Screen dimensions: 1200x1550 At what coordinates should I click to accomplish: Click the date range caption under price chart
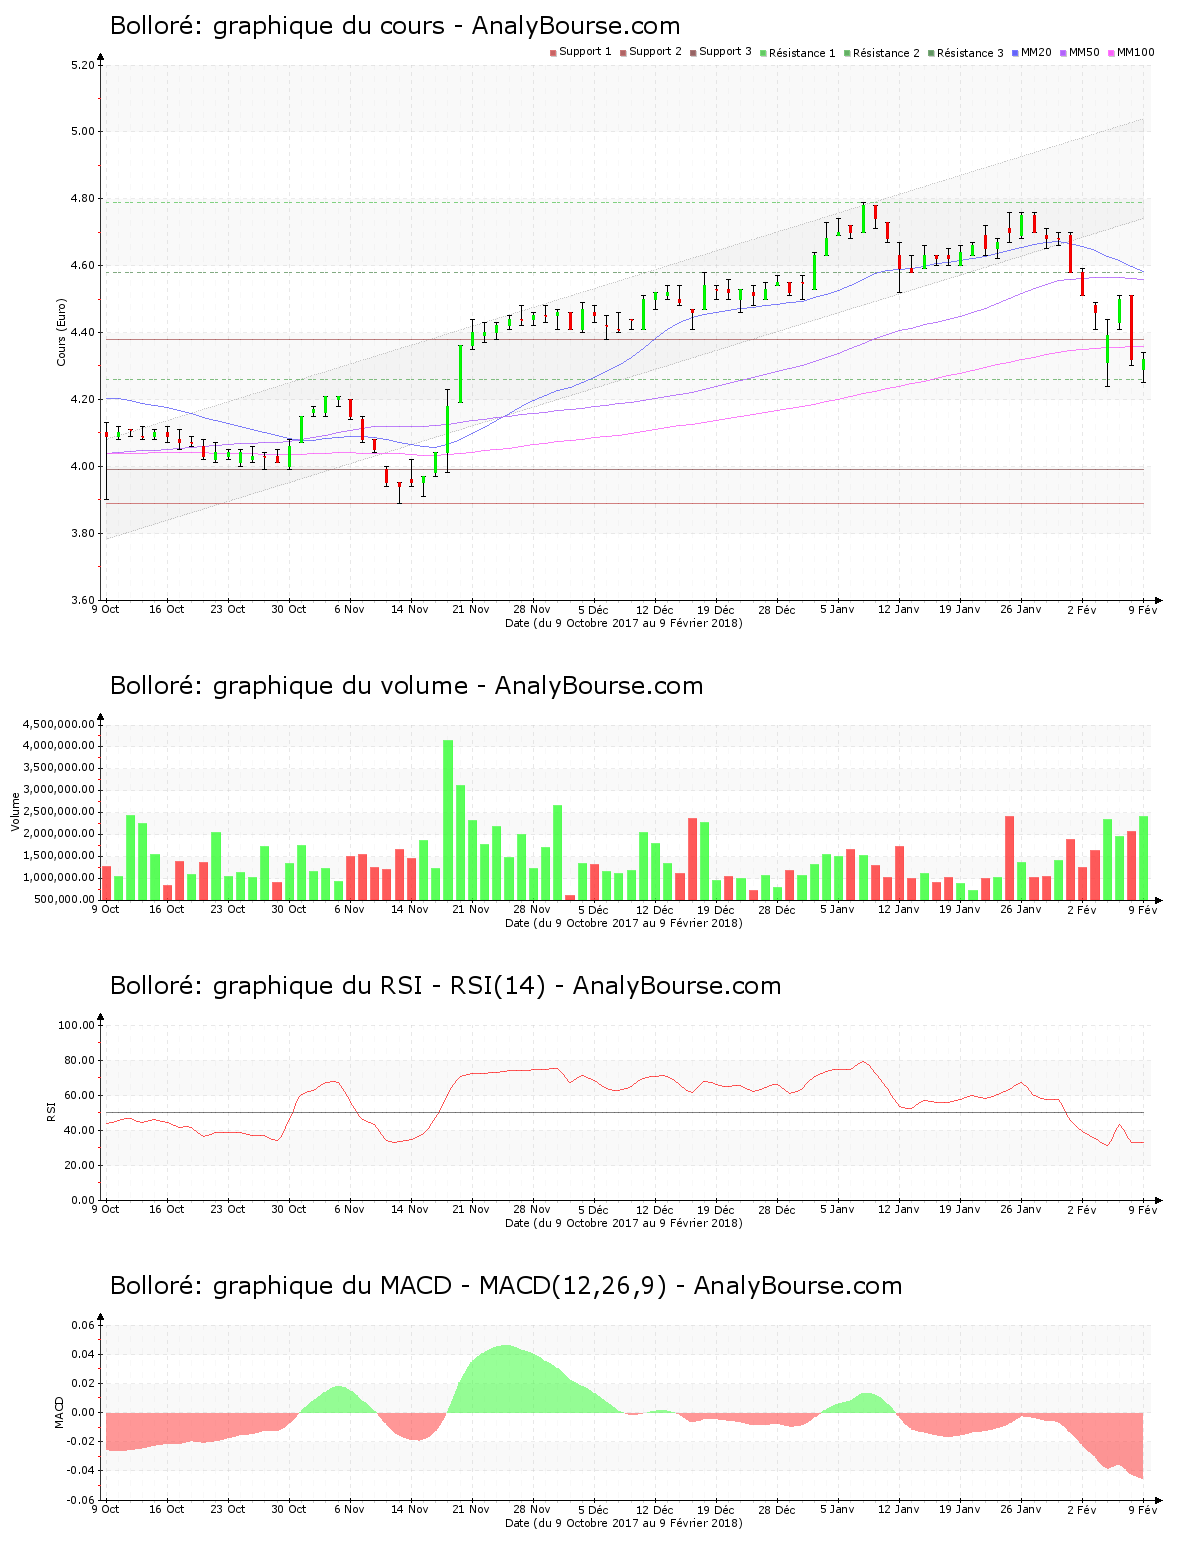(624, 623)
